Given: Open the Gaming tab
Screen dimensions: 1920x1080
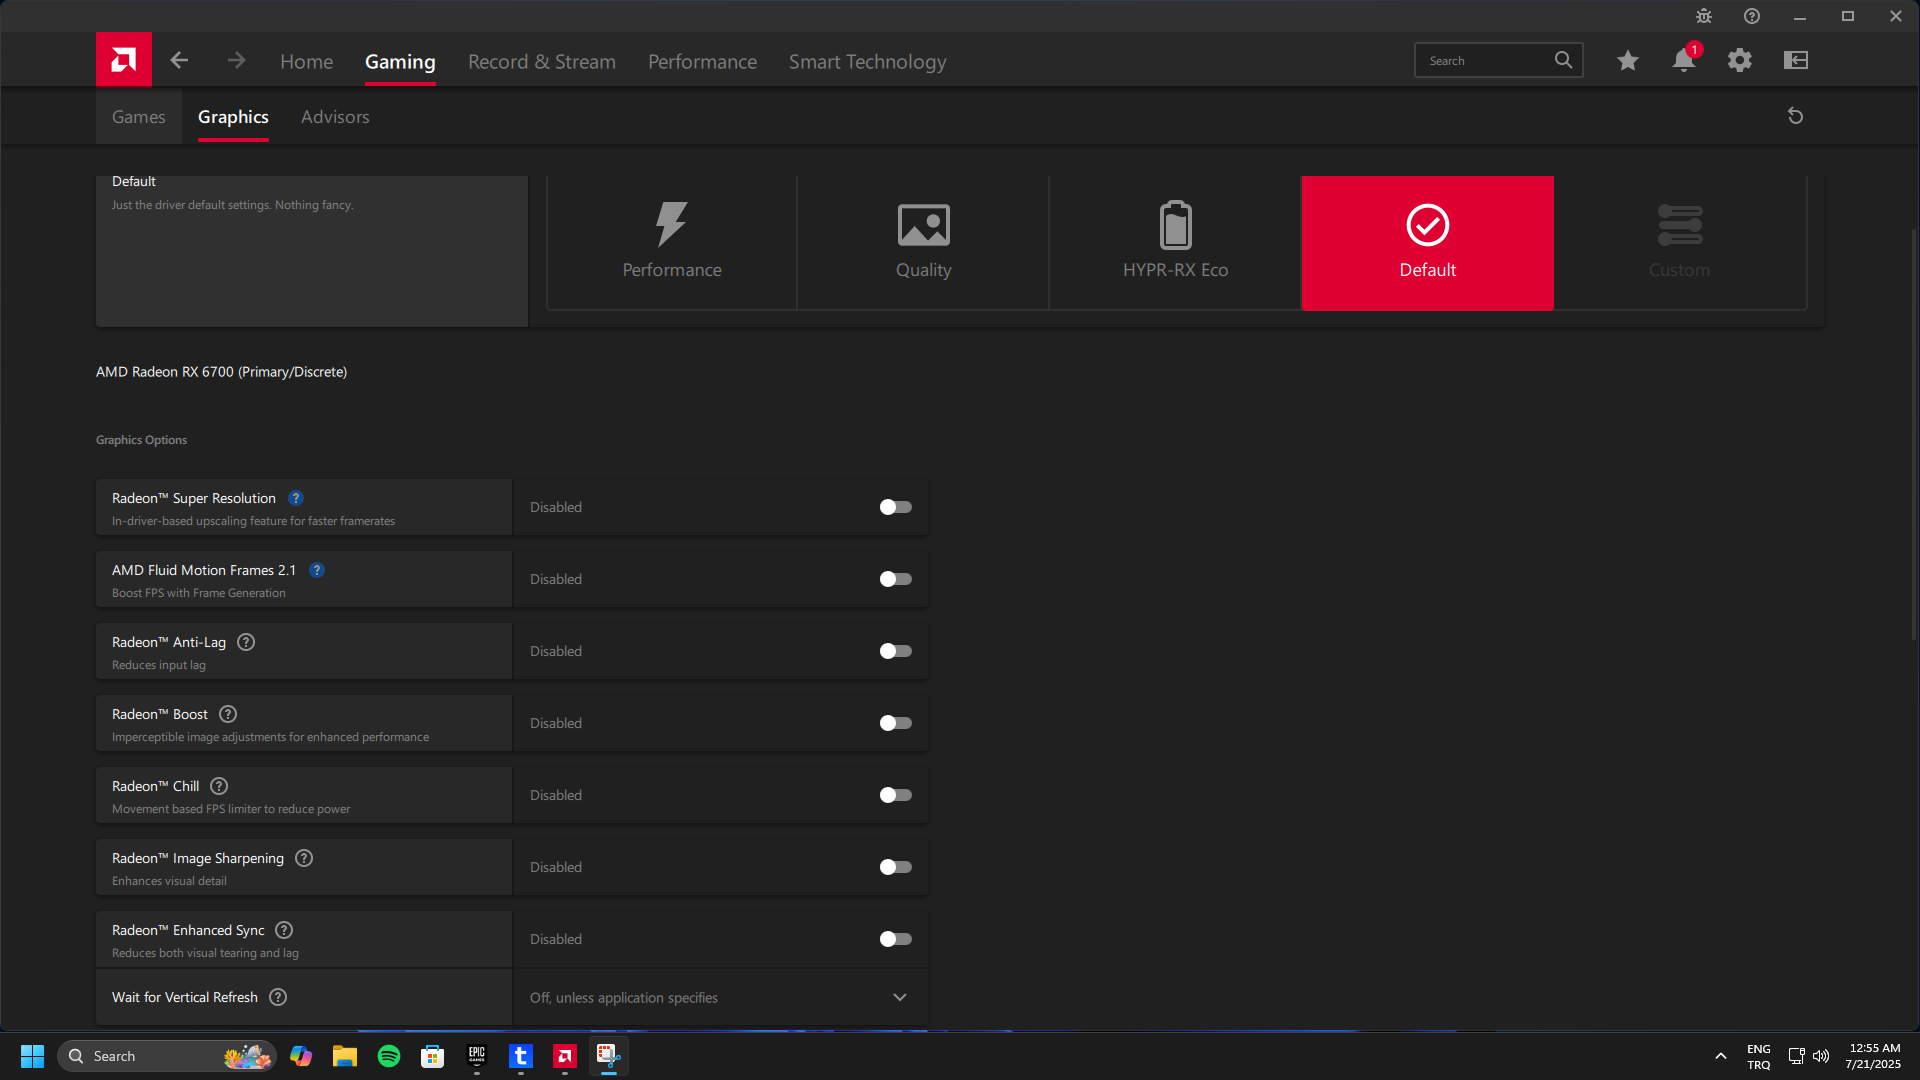Looking at the screenshot, I should point(400,61).
